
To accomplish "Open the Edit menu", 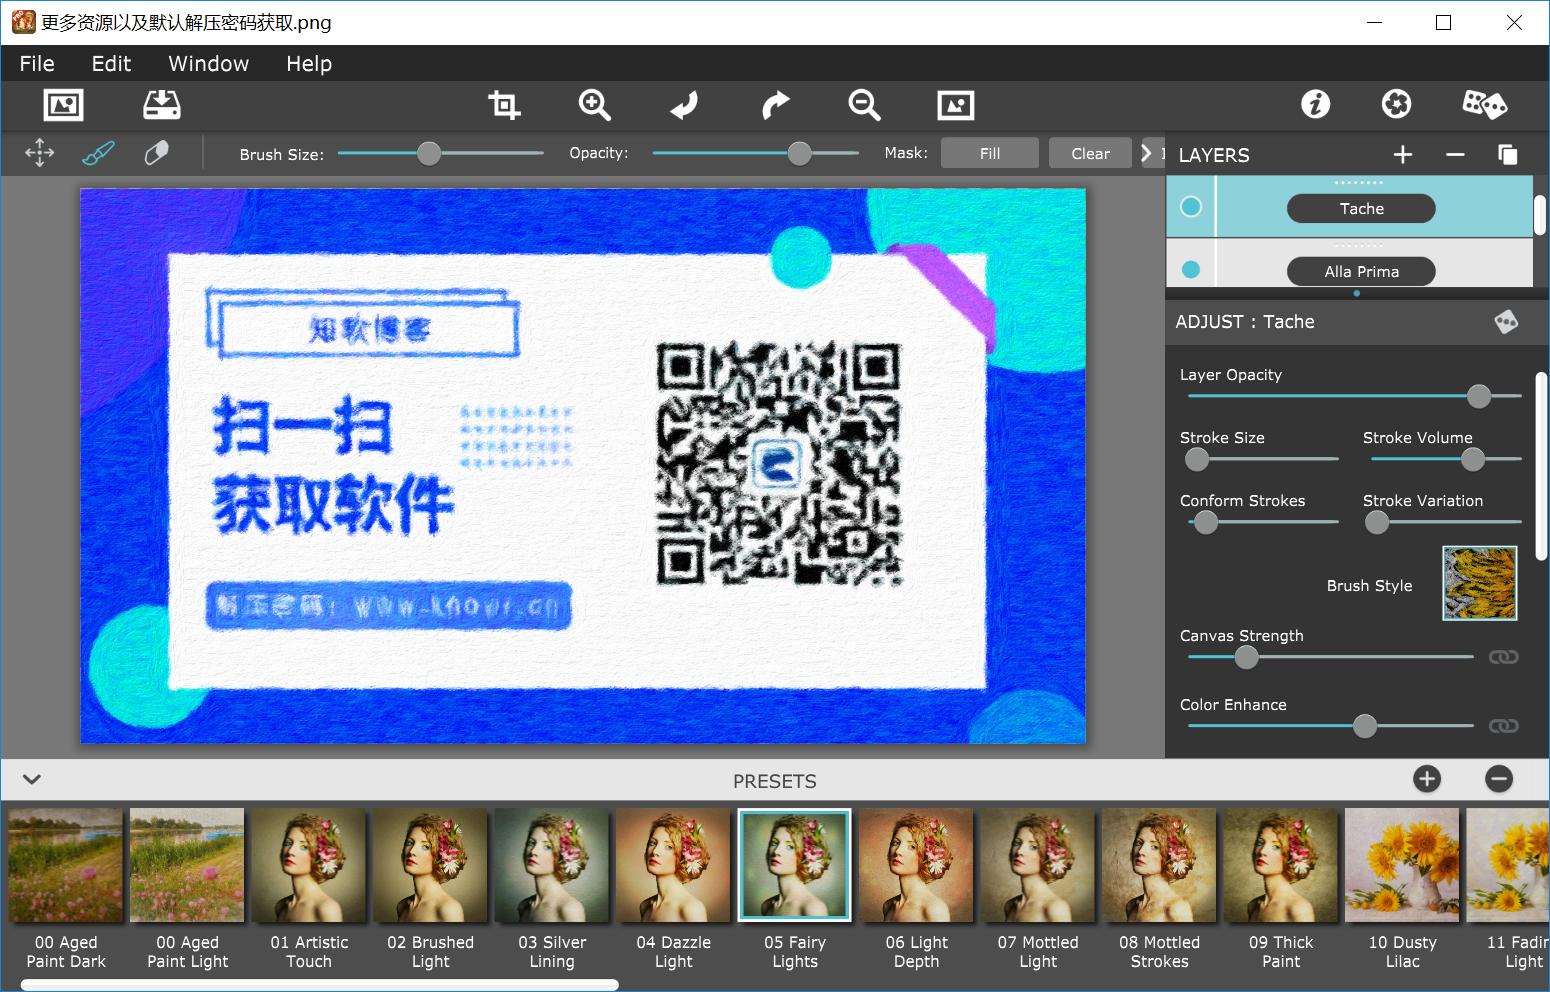I will [111, 63].
